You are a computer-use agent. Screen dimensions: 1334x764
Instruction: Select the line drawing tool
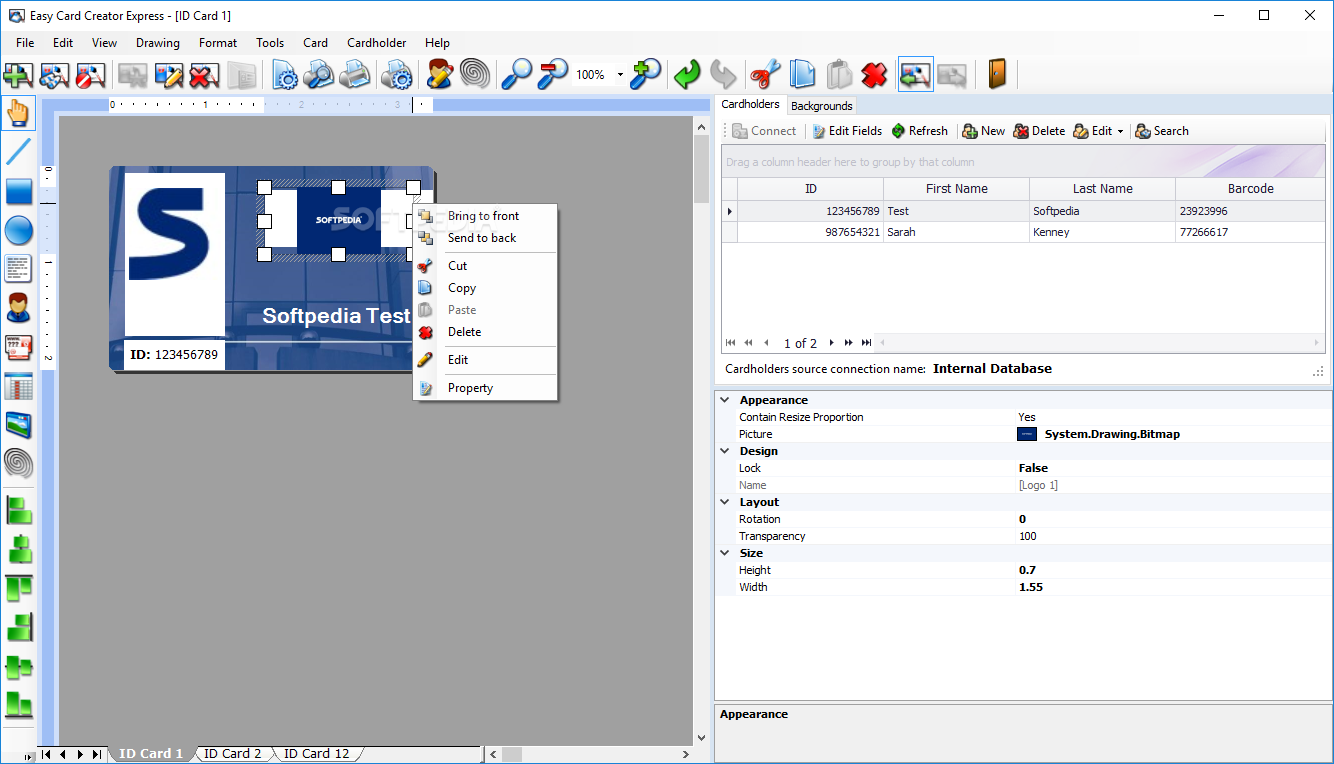coord(18,152)
